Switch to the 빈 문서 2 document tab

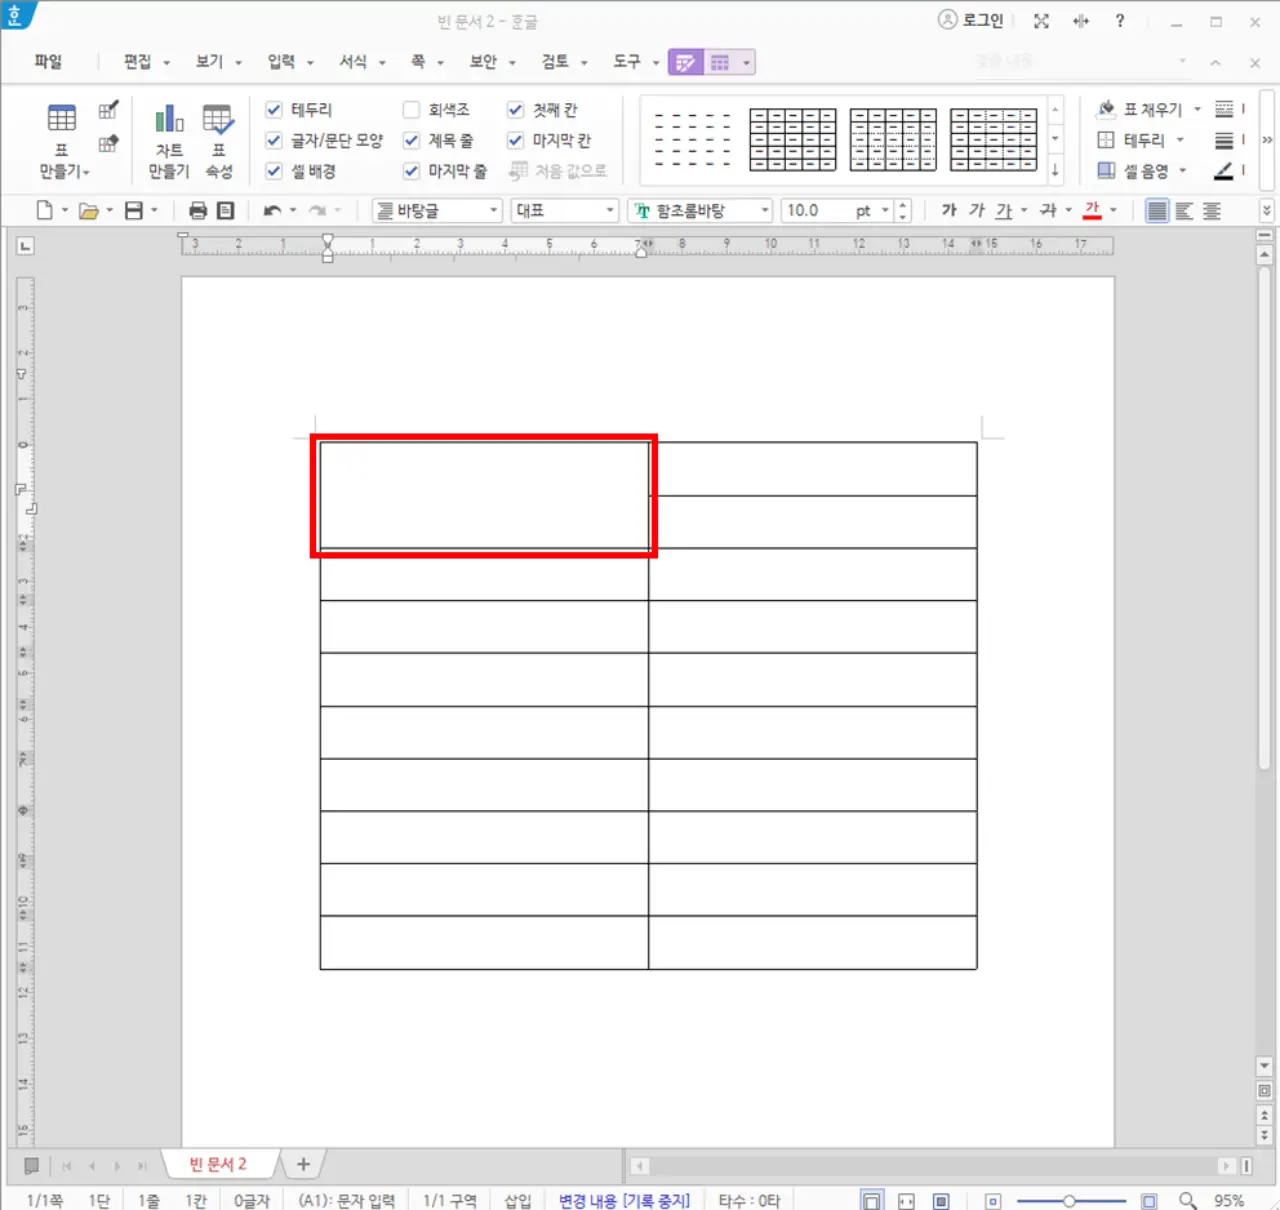[218, 1164]
